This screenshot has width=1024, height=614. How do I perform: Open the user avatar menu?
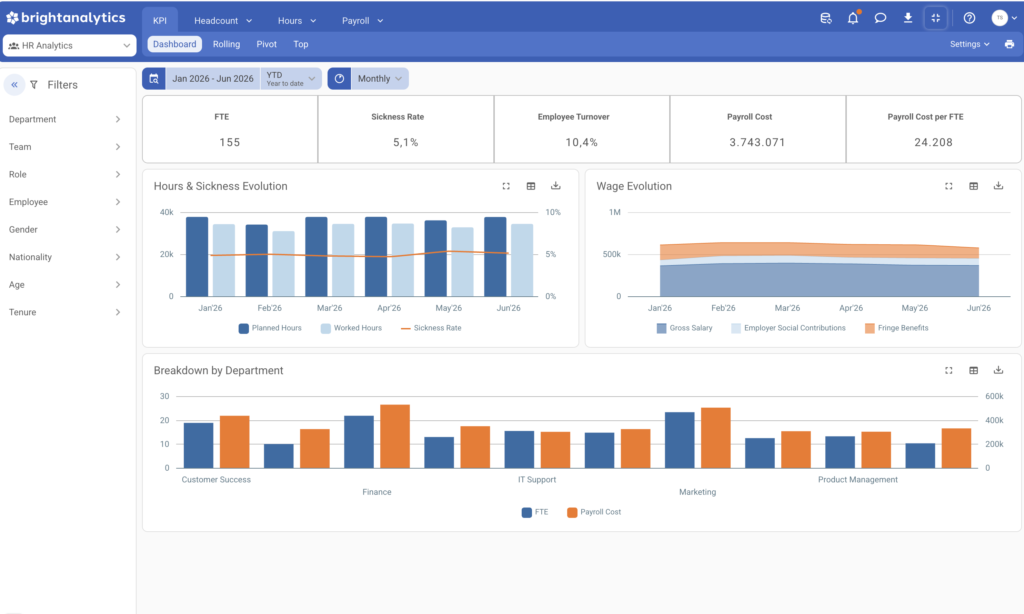(1004, 18)
